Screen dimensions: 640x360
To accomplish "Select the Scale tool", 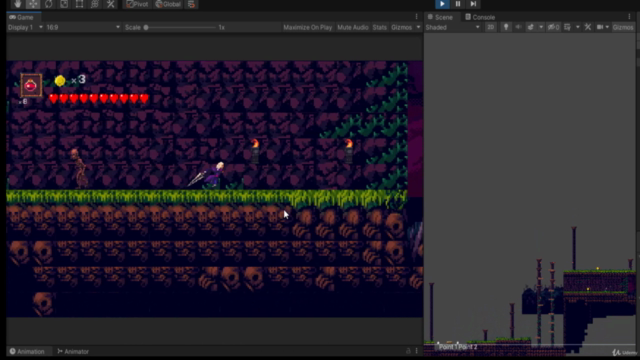I will point(64,4).
